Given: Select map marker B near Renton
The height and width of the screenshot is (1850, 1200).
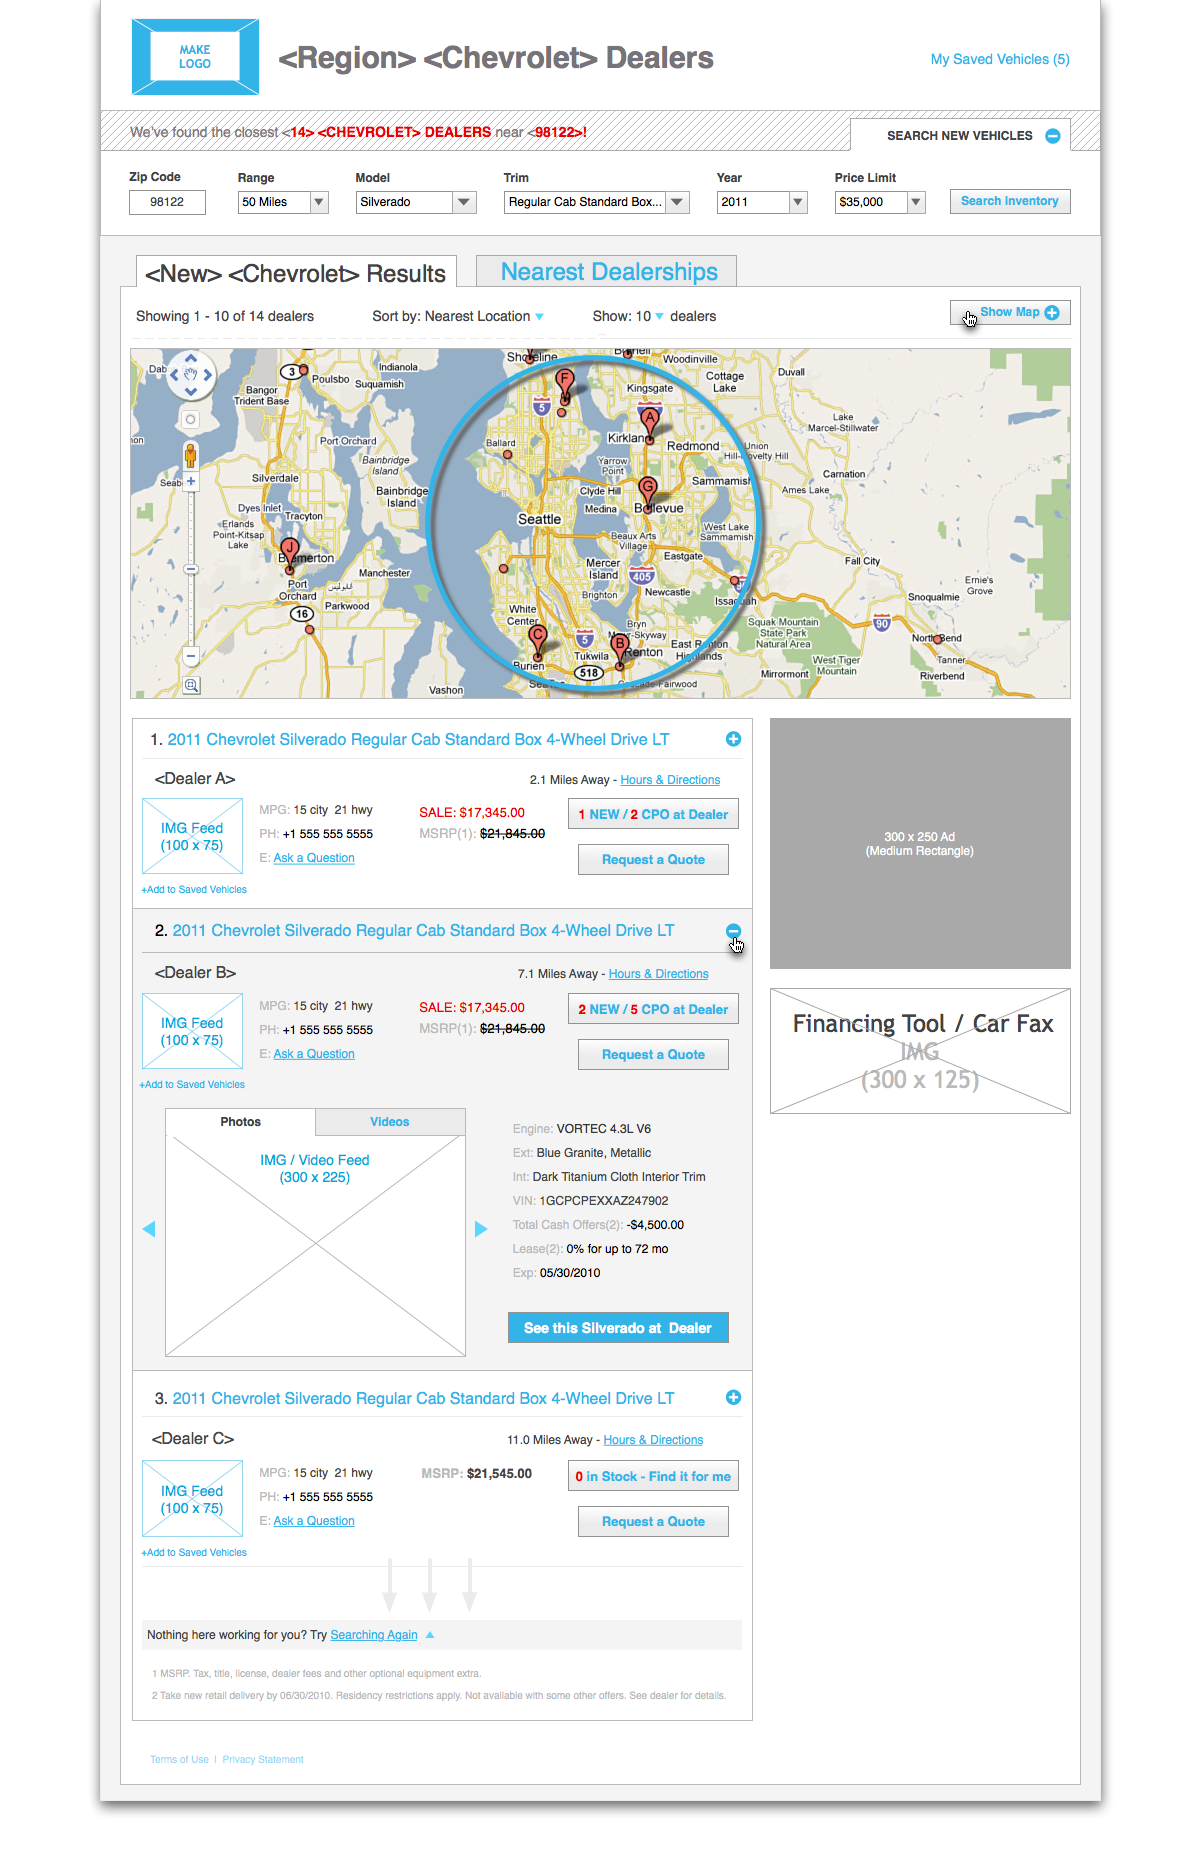Looking at the screenshot, I should [620, 648].
